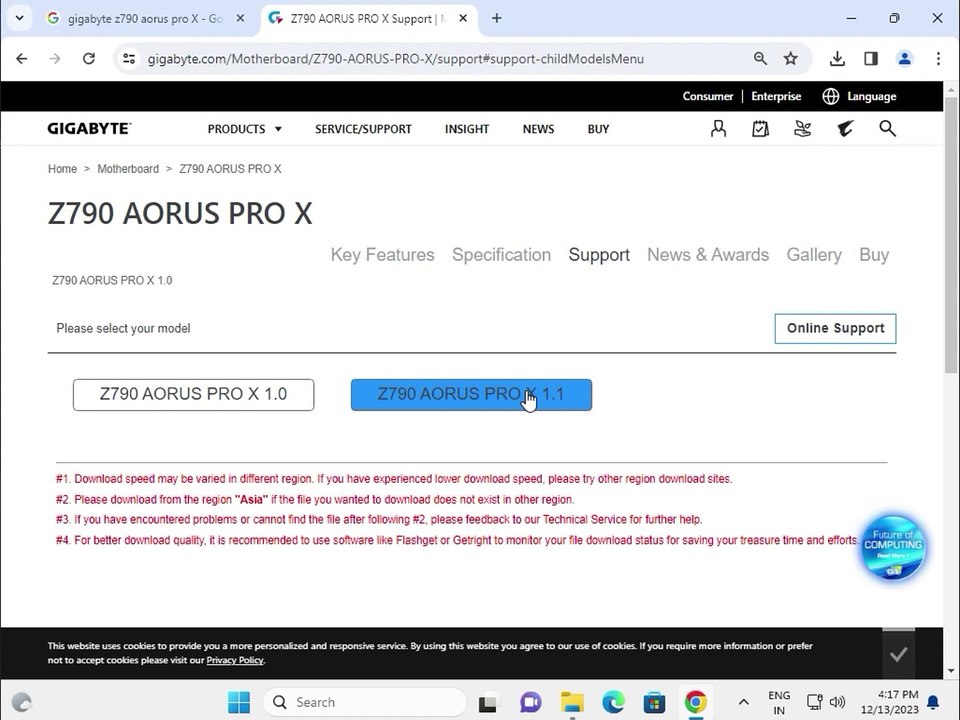Screen dimensions: 960x720
Task: Open the volume speaker tray icon
Action: (837, 702)
